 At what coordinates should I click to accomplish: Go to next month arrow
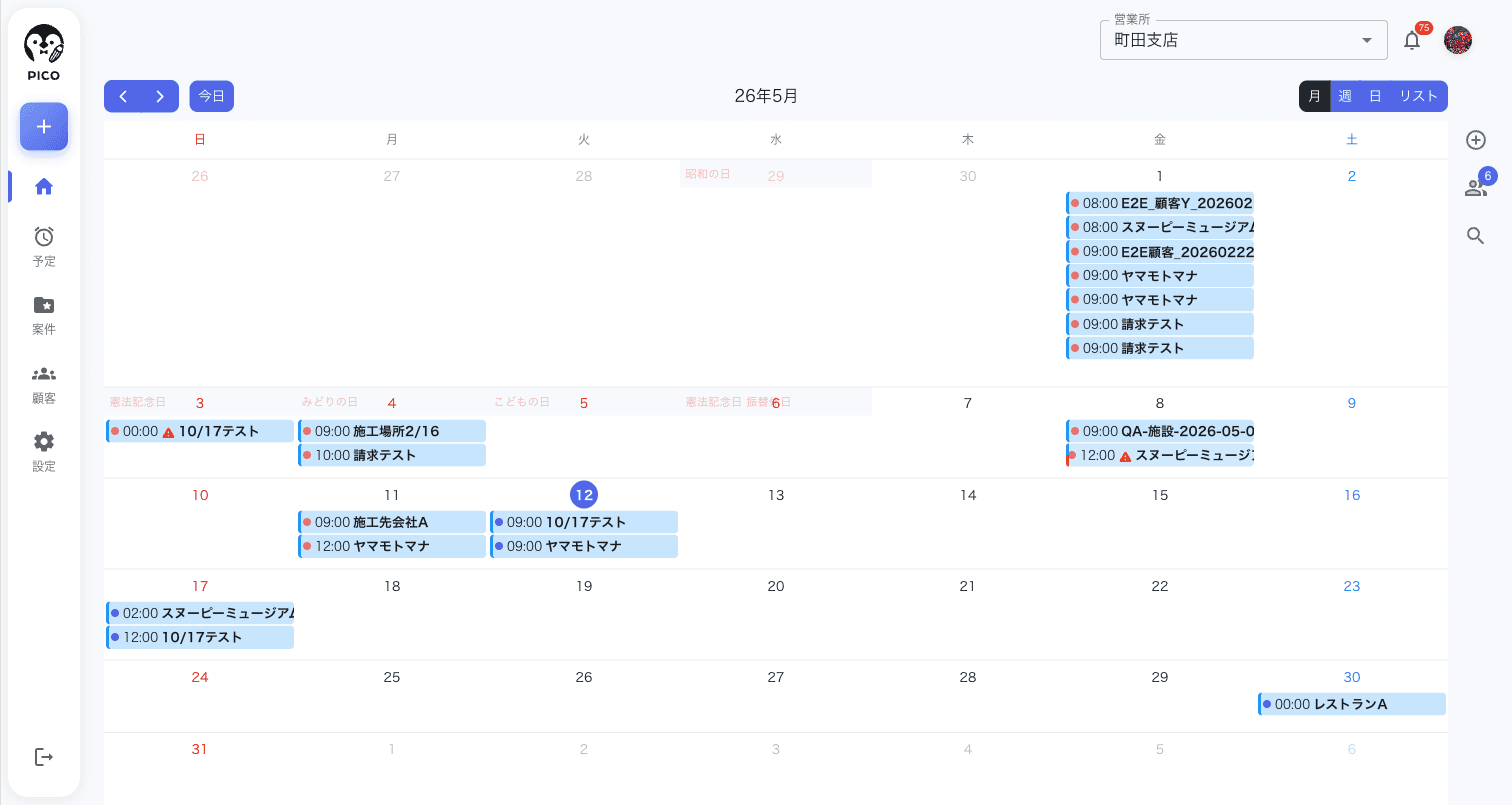coord(160,96)
